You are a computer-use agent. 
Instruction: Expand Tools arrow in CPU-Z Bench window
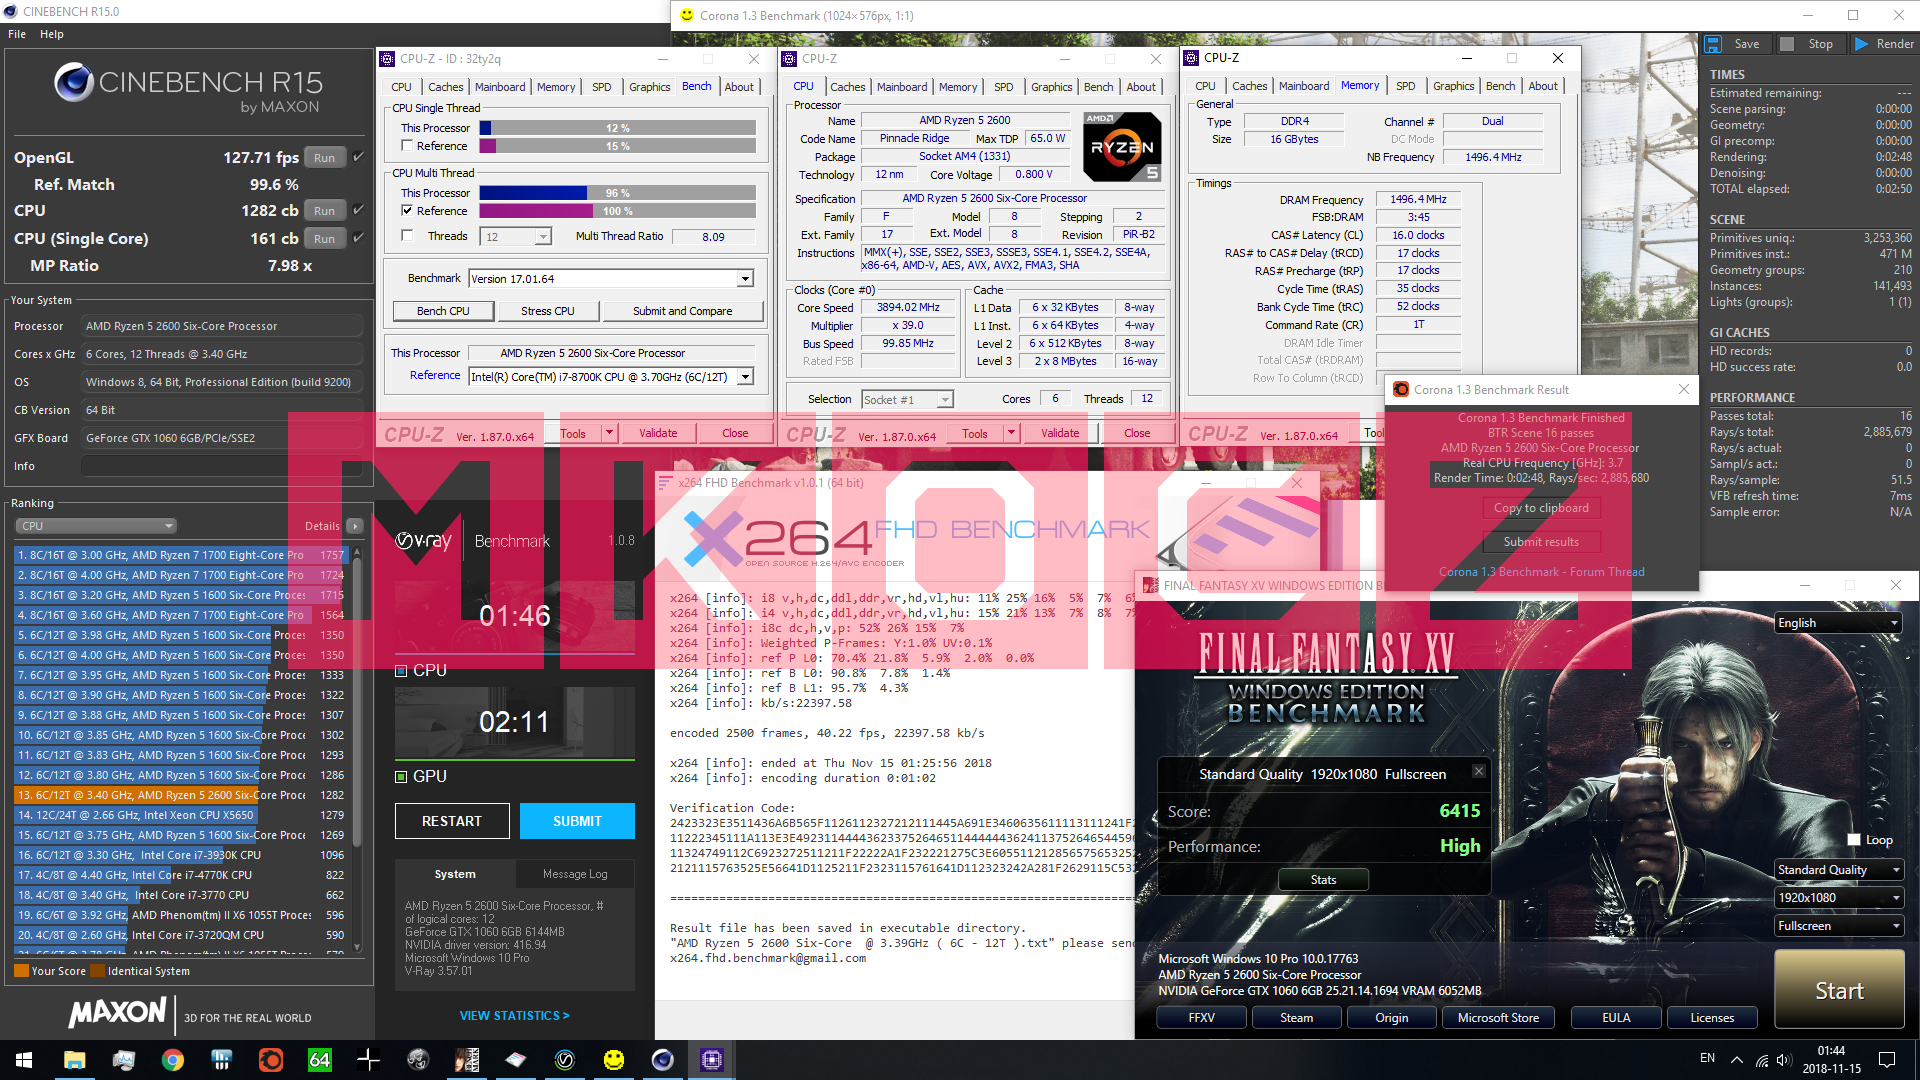coord(609,433)
